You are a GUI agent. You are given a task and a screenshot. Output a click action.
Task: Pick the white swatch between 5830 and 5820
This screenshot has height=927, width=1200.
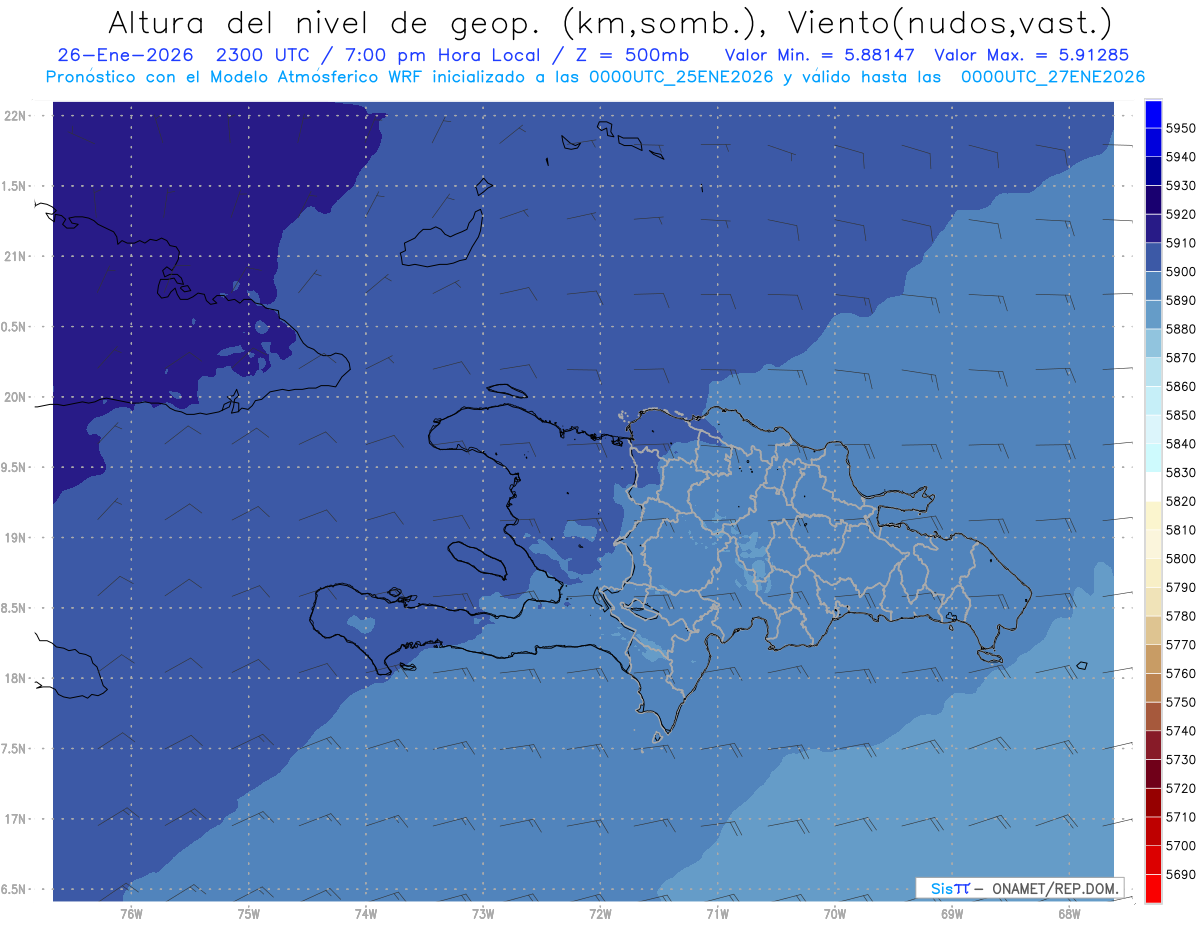pyautogui.click(x=1153, y=487)
